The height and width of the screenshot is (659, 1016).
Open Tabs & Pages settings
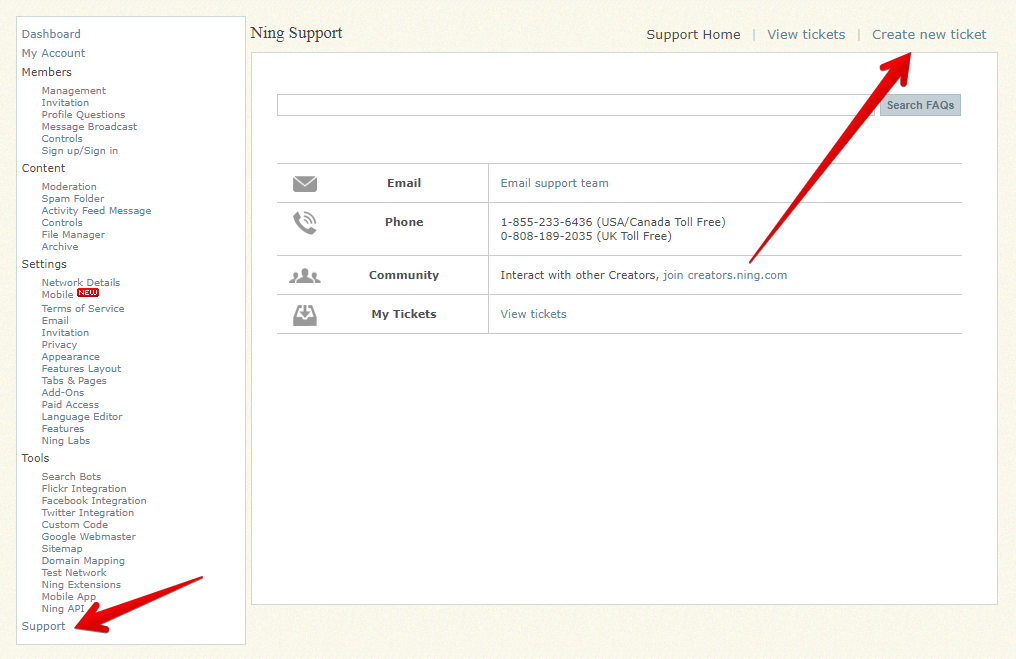tap(74, 381)
